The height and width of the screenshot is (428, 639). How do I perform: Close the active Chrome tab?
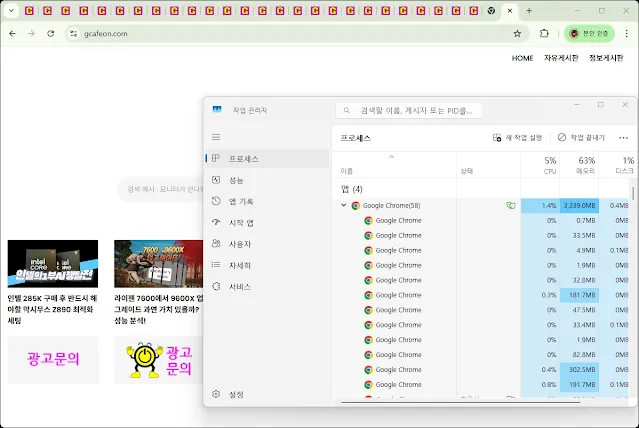(510, 11)
